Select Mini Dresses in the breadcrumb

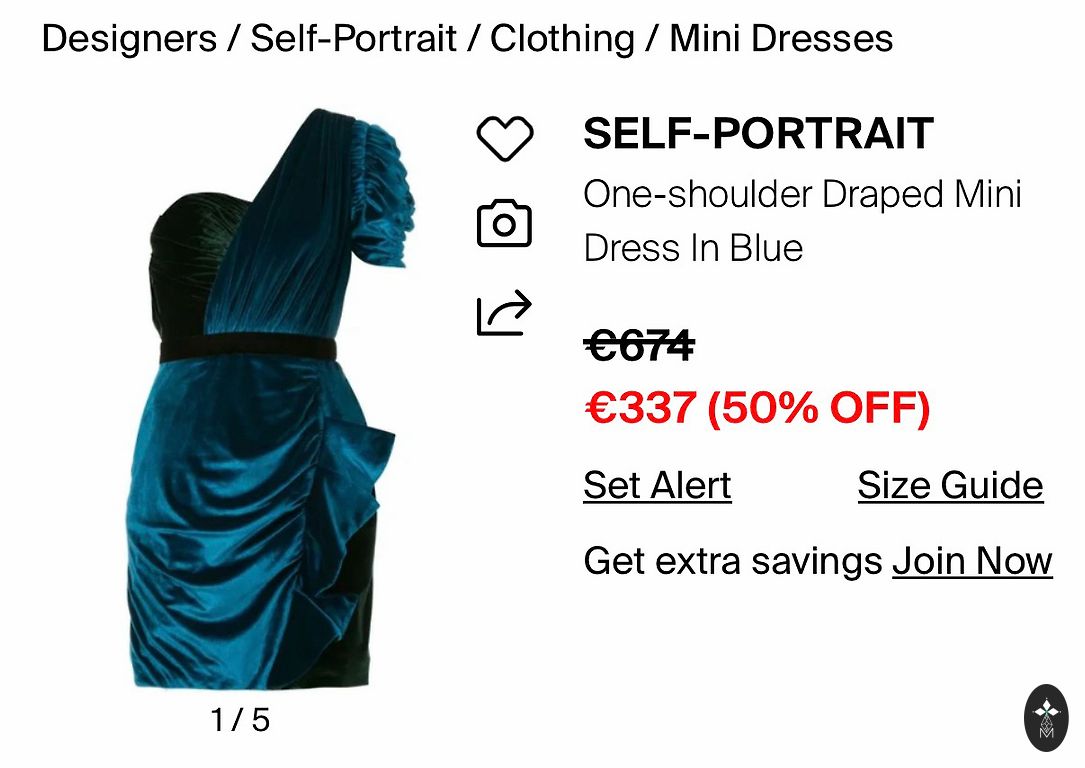781,38
